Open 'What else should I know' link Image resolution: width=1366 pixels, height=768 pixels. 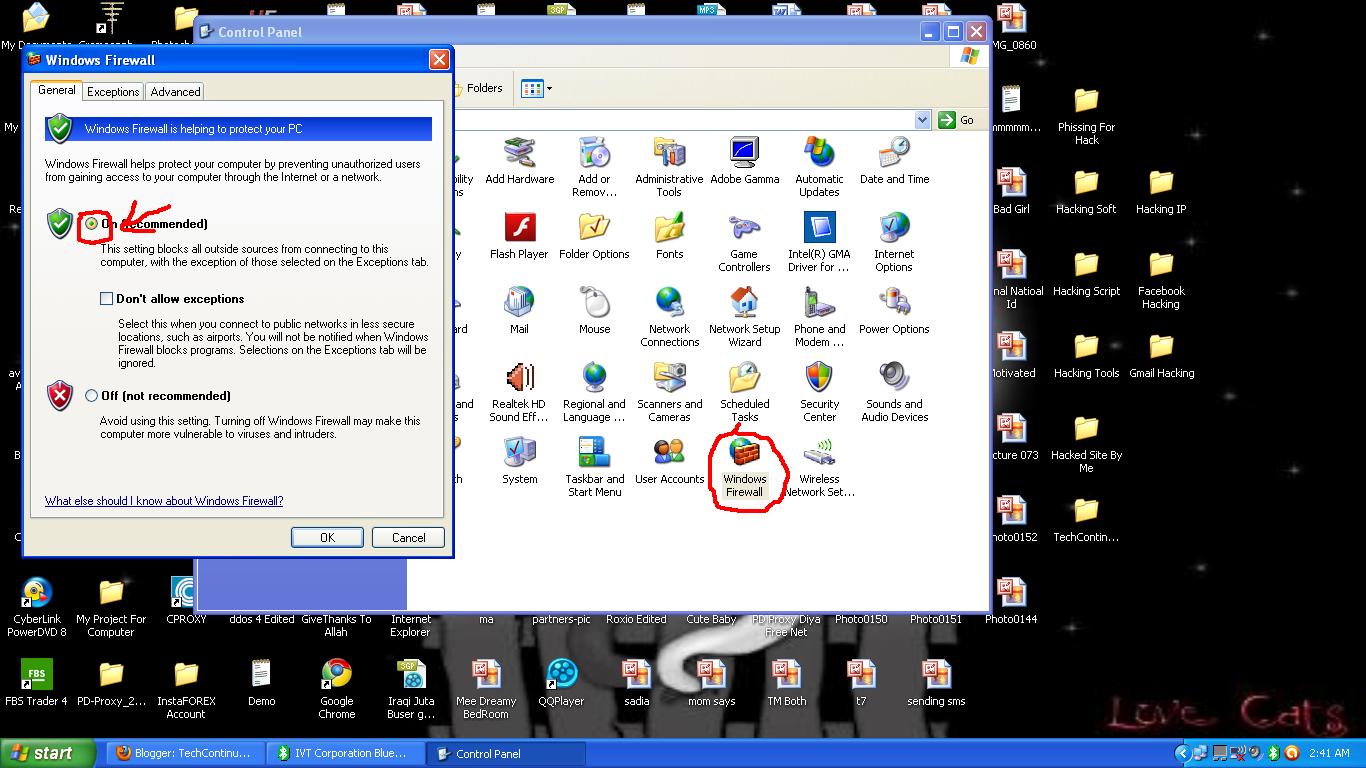click(x=164, y=501)
